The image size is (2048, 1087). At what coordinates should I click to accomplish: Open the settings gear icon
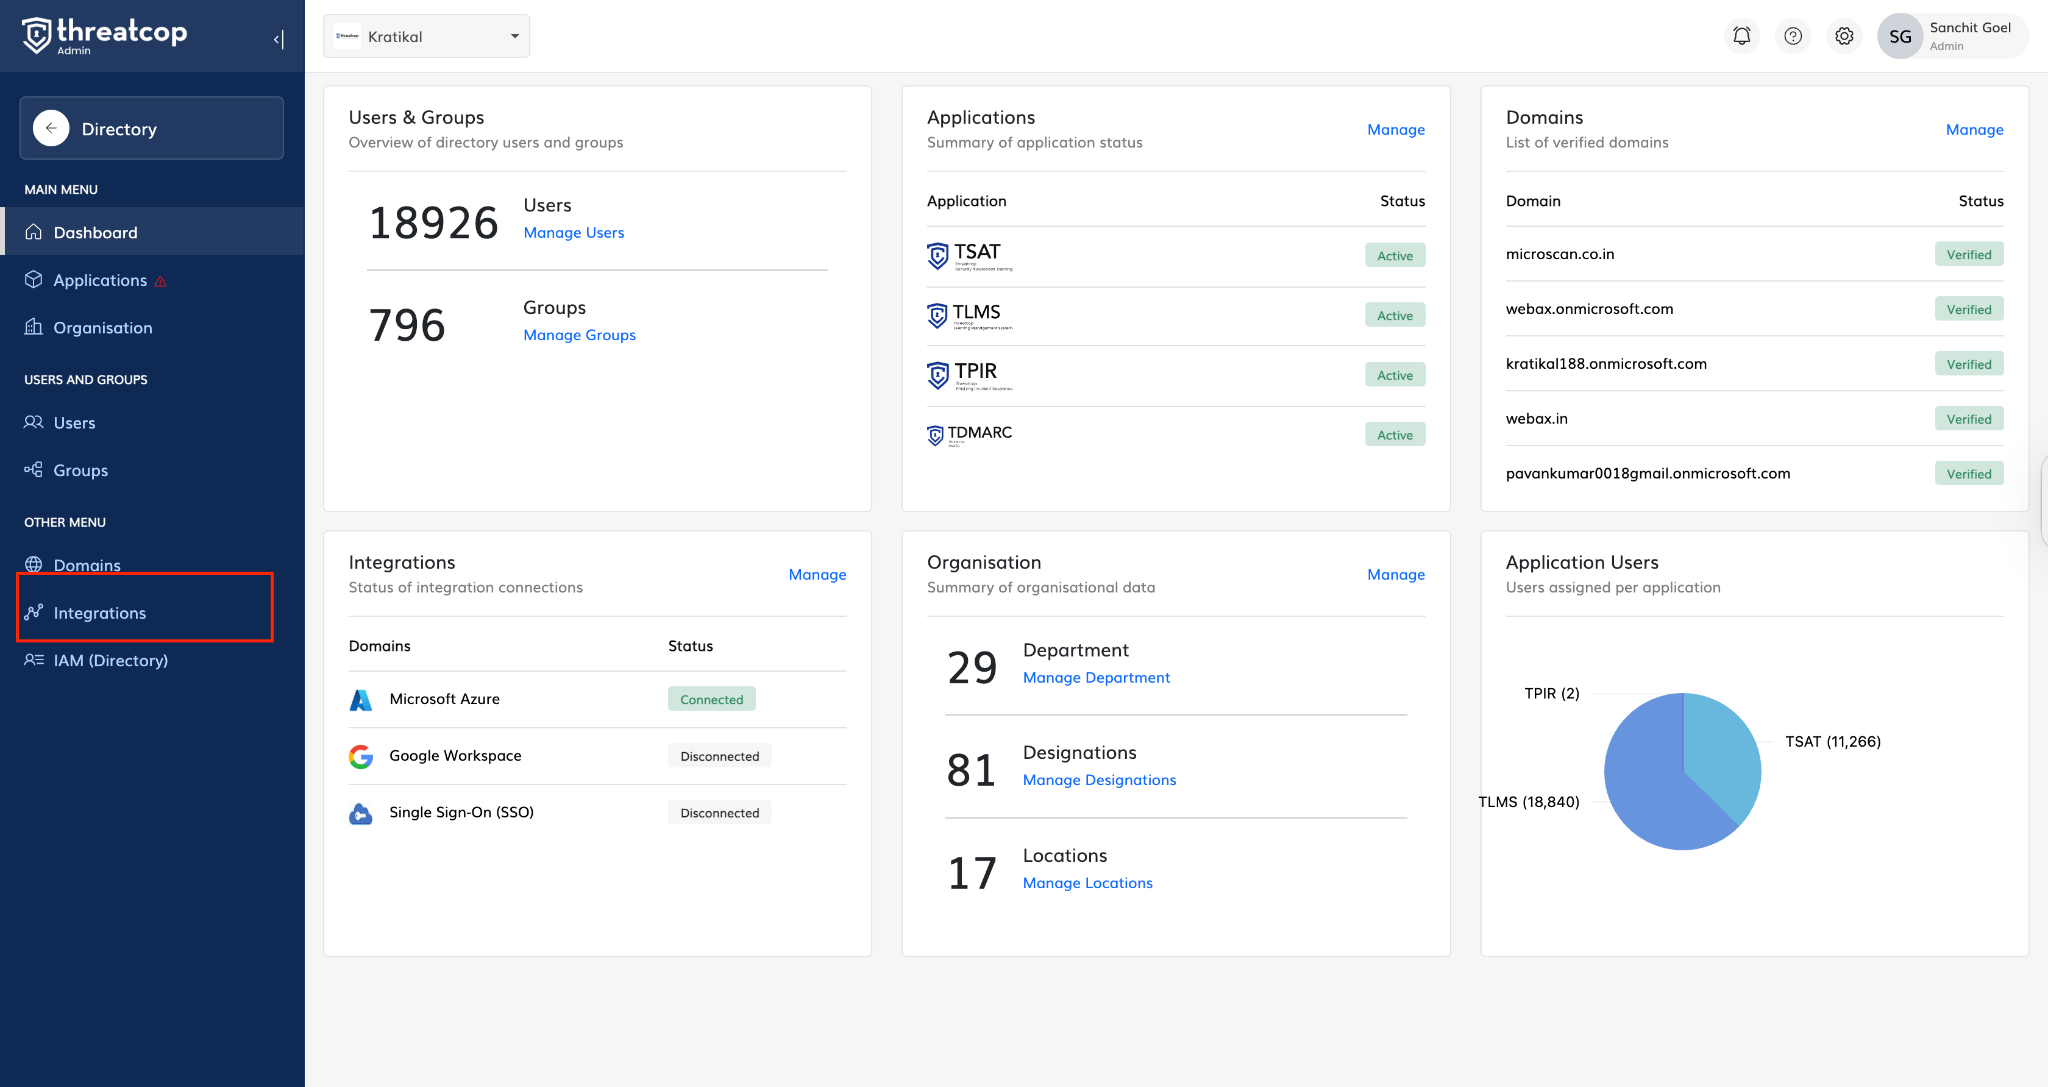1844,36
